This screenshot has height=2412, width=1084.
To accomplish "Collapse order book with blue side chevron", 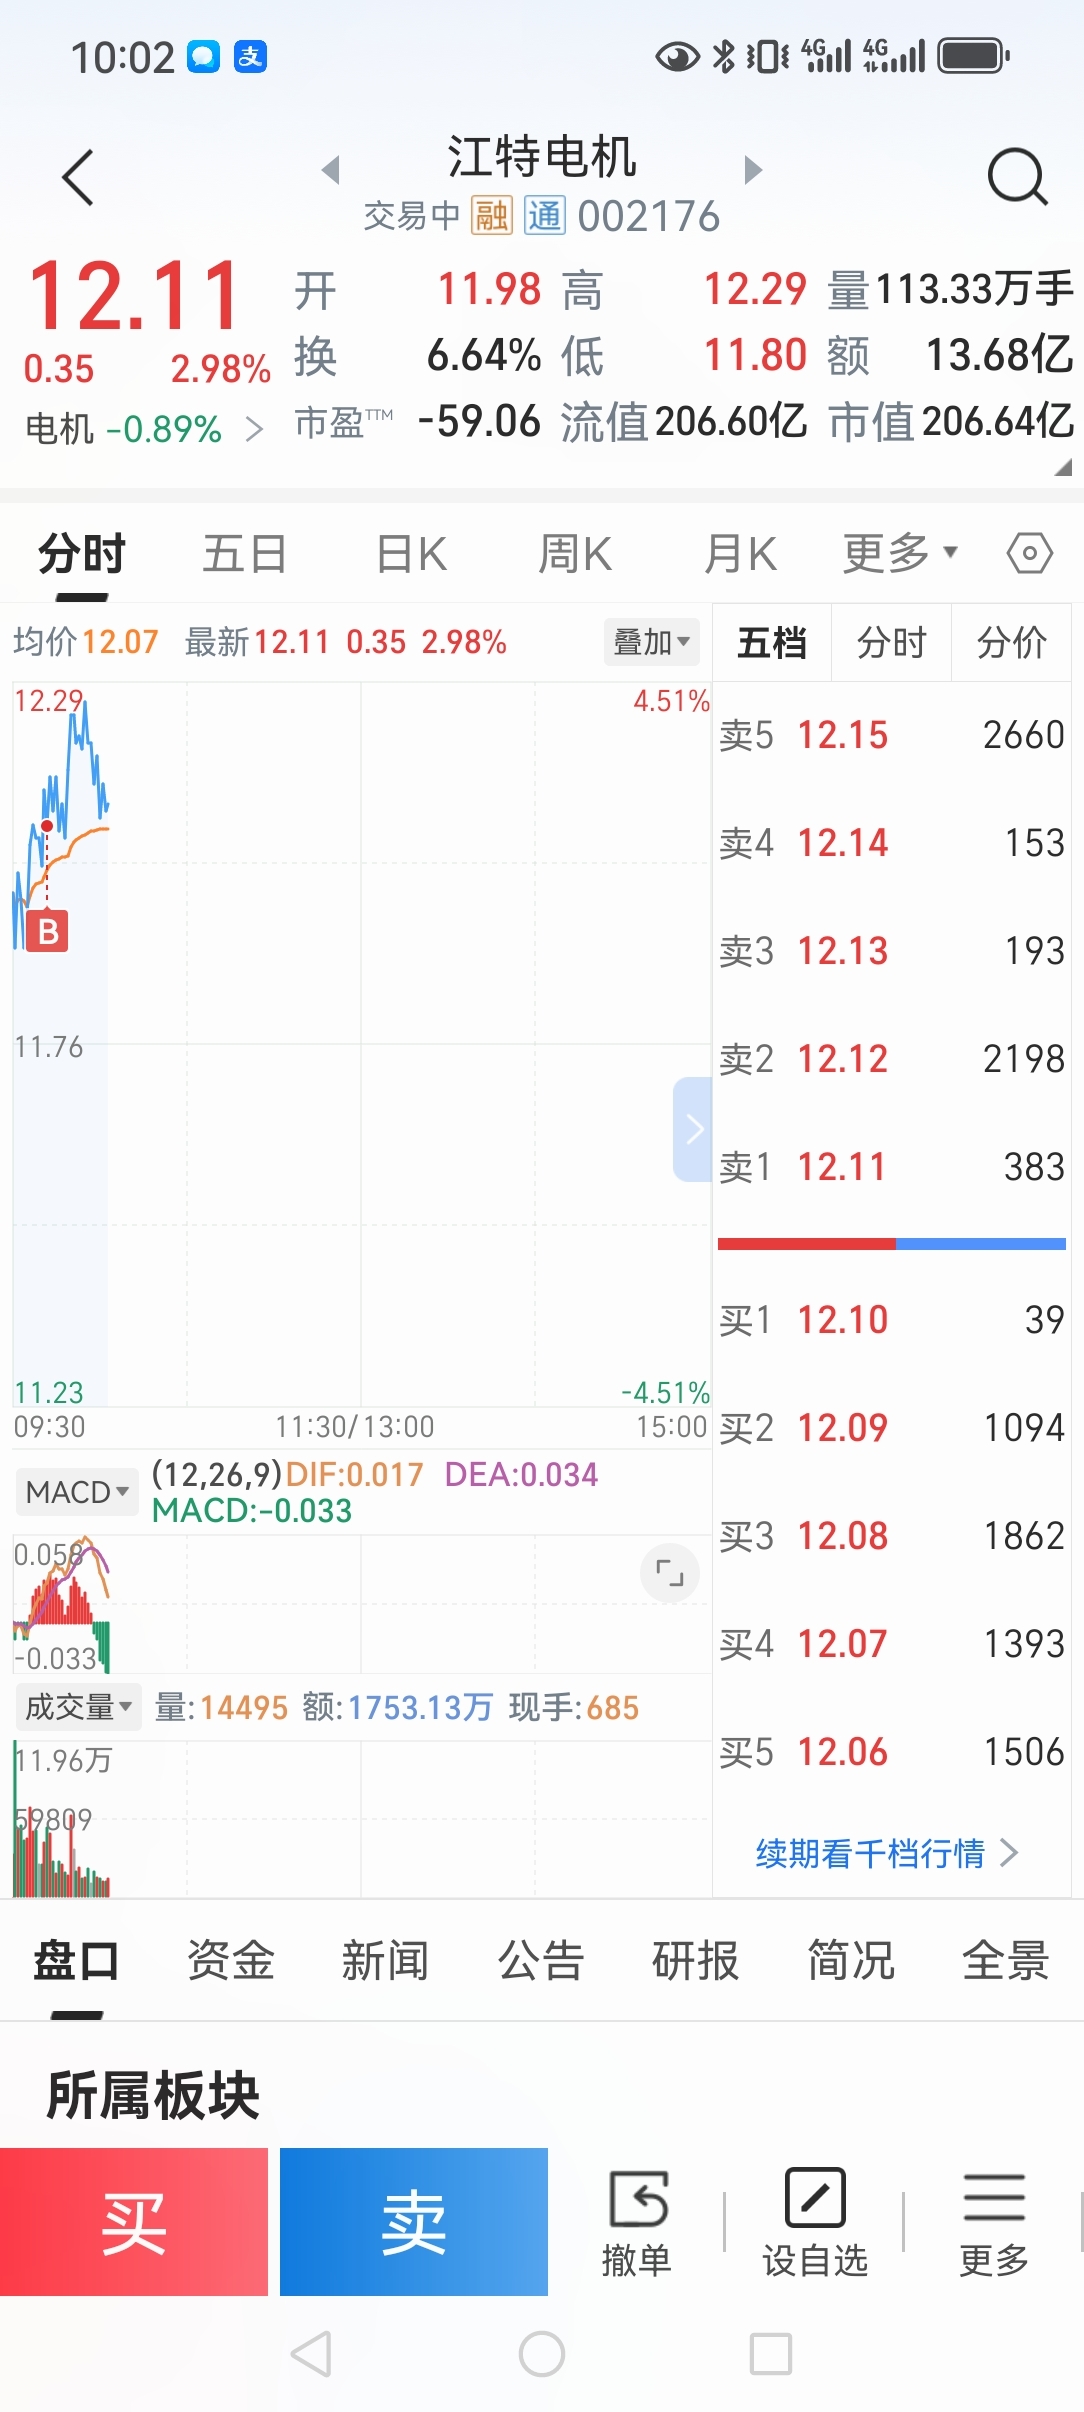I will pos(693,1129).
